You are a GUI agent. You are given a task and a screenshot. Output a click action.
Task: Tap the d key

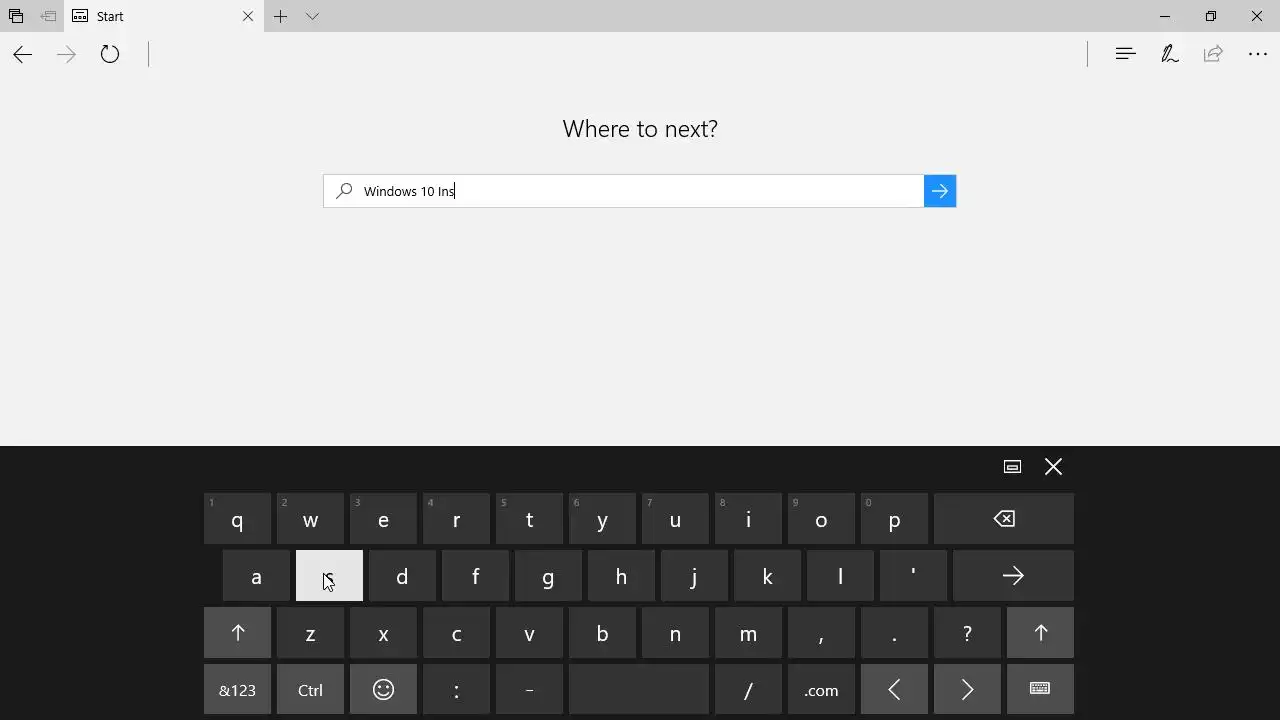coord(402,576)
